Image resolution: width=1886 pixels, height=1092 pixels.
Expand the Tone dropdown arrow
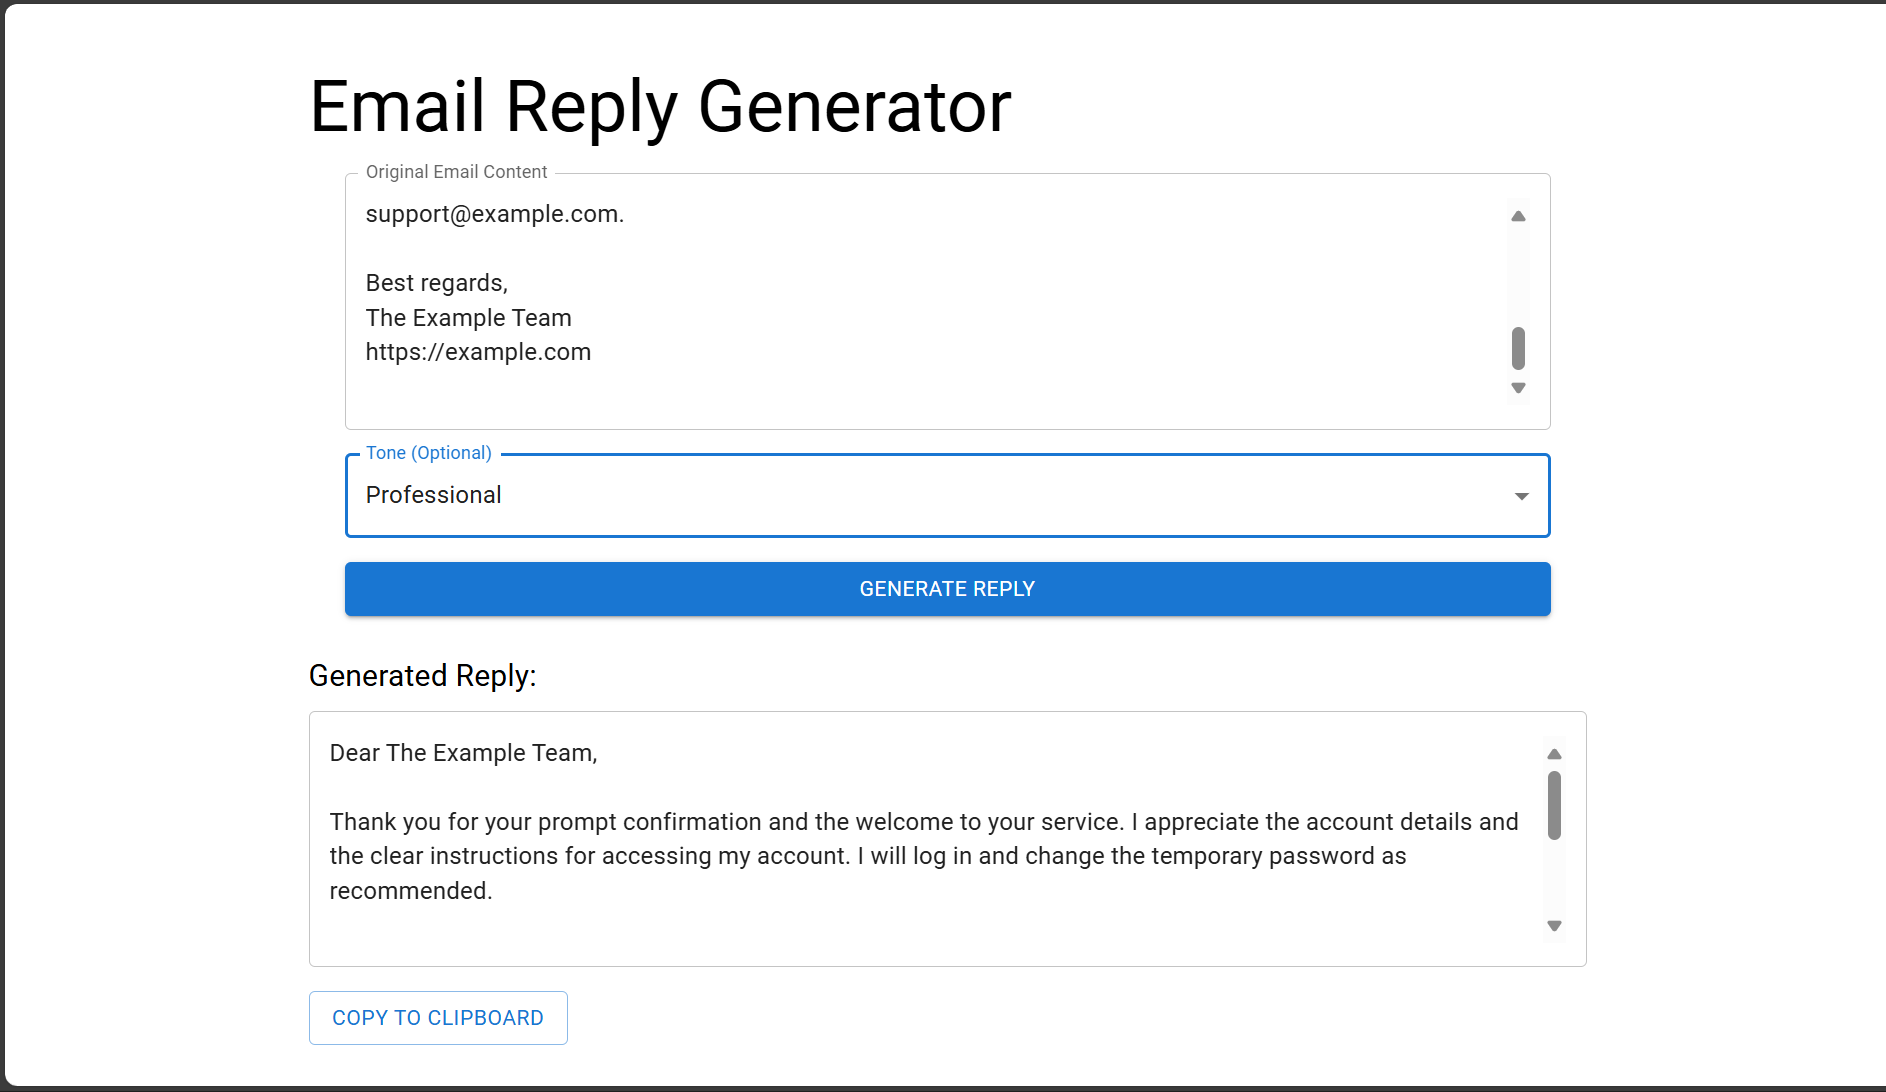1521,496
